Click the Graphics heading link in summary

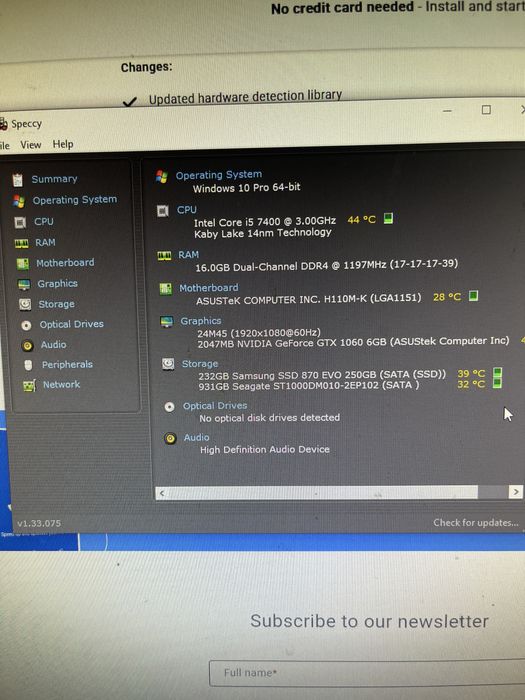click(x=200, y=321)
